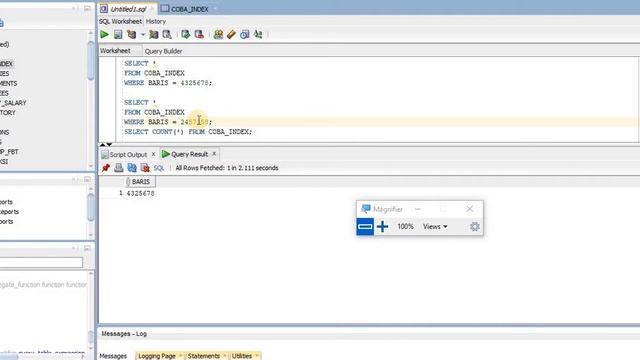Screen dimensions: 640x360
Task: Click the Magnifier 100% zoom level
Action: 405,227
